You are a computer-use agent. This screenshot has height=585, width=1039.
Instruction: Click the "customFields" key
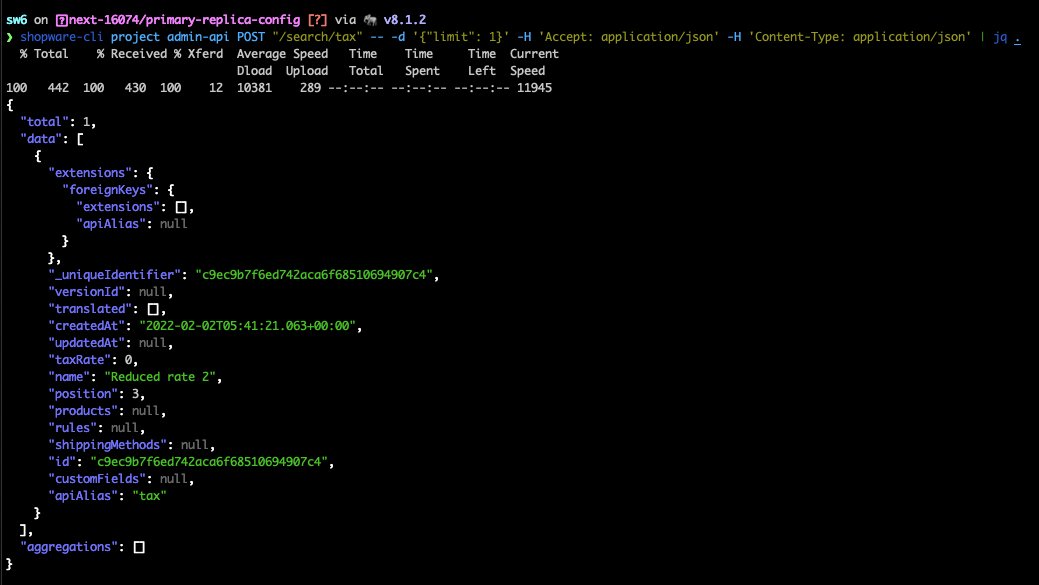coord(97,479)
